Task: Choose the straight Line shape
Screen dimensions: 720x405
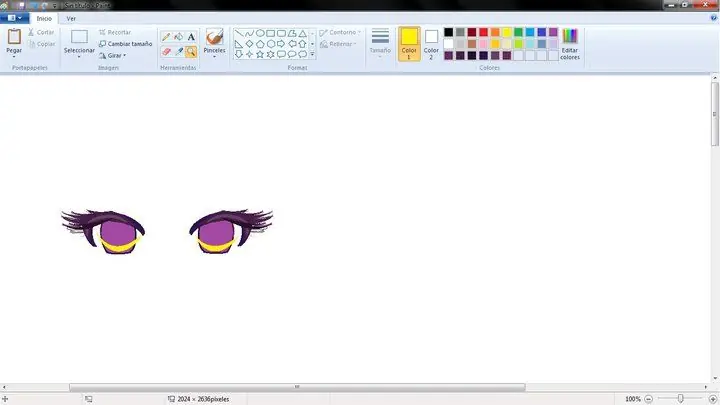Action: [x=239, y=34]
